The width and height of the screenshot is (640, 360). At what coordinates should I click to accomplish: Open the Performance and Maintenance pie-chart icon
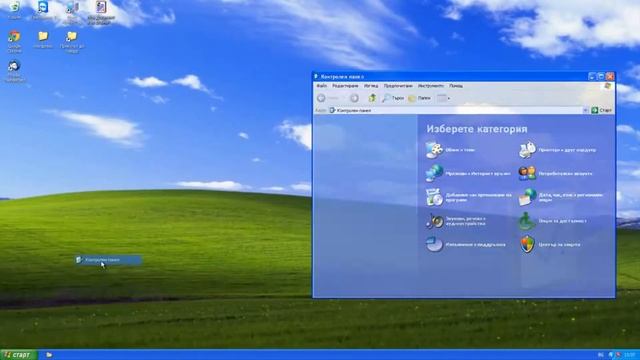coord(433,244)
